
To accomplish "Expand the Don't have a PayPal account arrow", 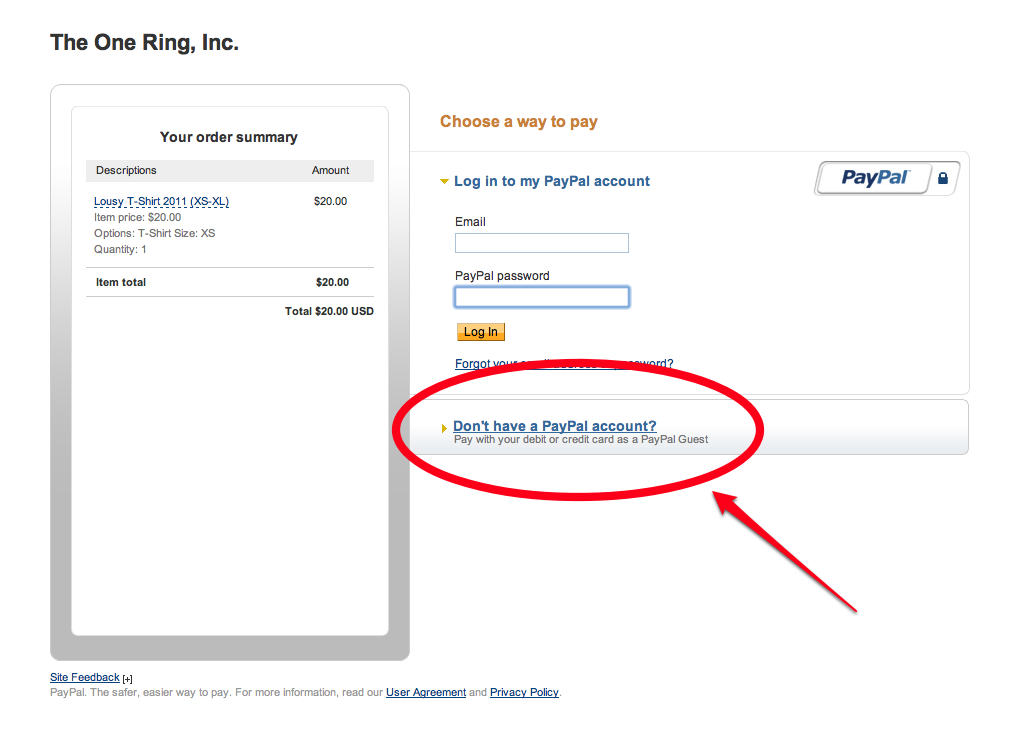I will pos(444,428).
